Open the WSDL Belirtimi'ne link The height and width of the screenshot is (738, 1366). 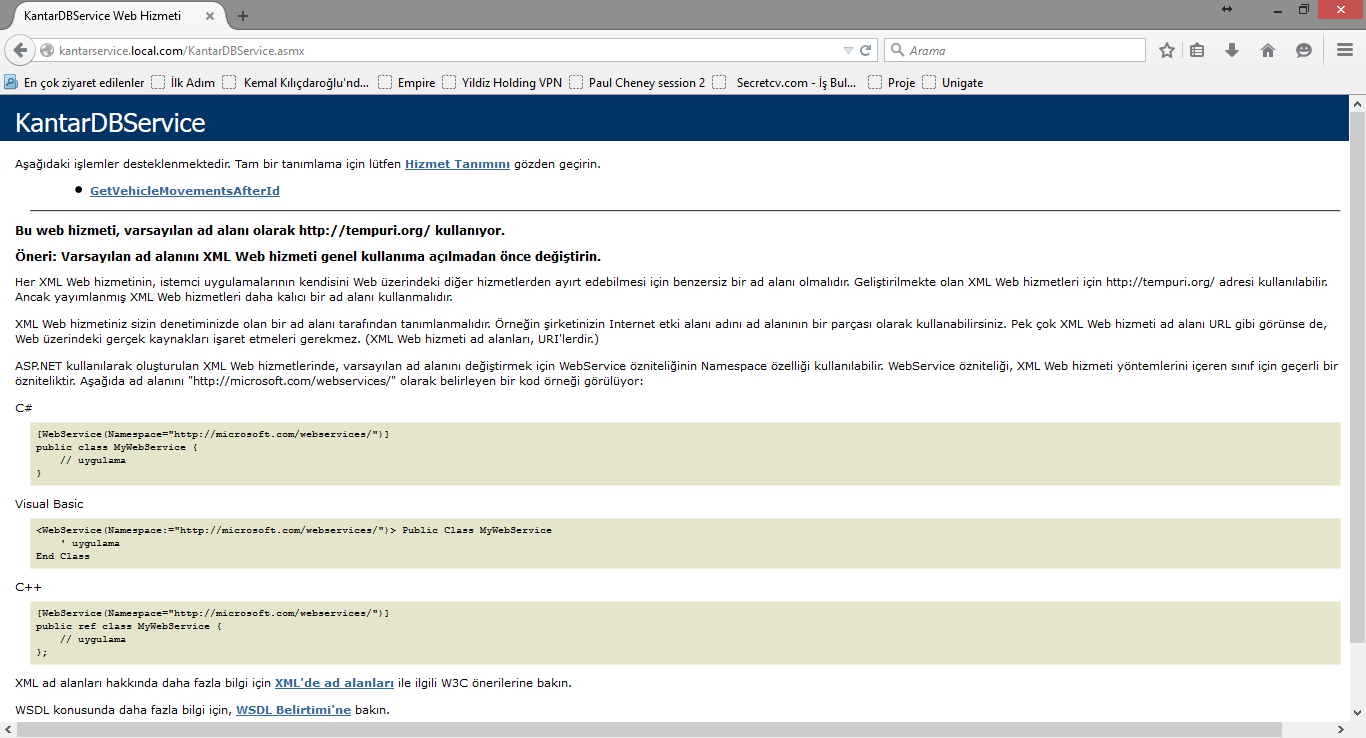[x=293, y=710]
